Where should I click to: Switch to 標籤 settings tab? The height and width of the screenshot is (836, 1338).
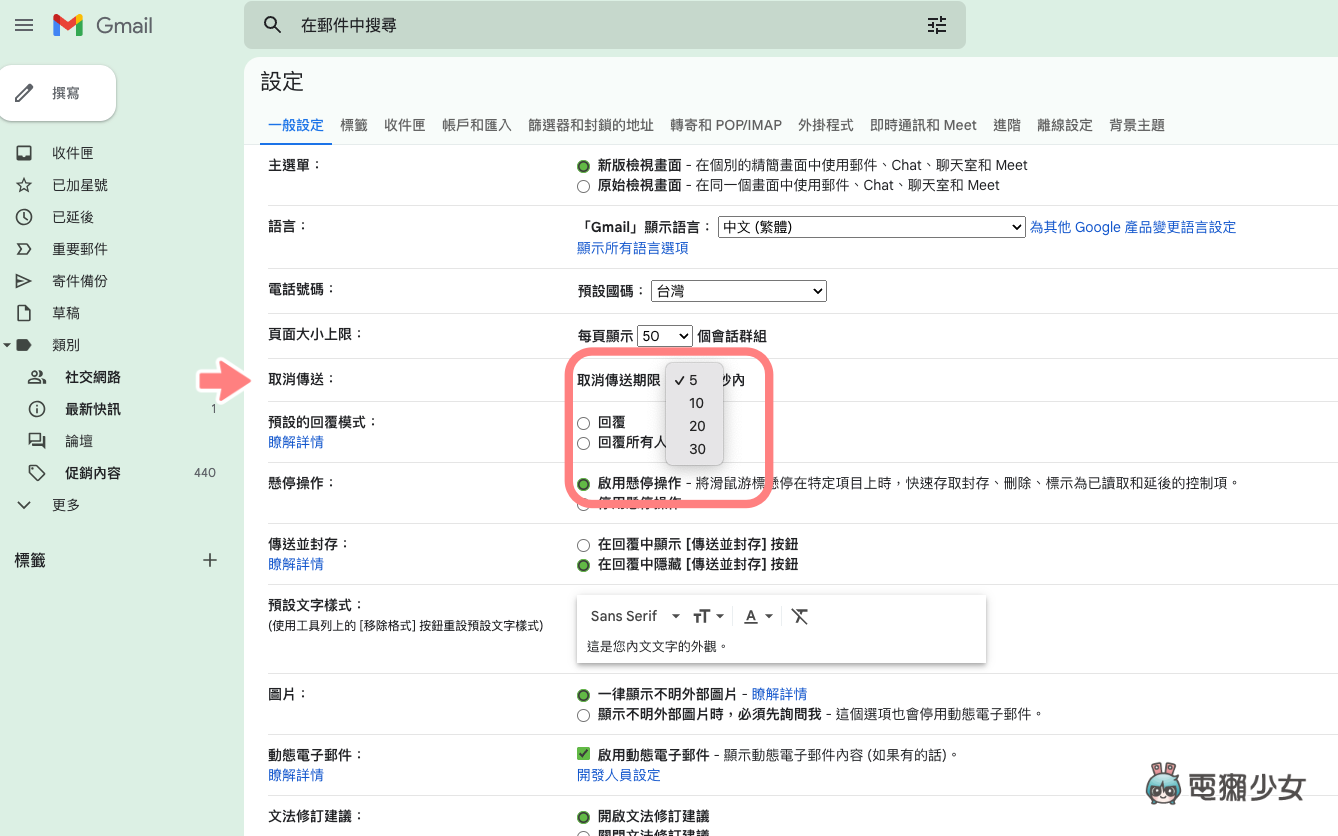point(354,125)
